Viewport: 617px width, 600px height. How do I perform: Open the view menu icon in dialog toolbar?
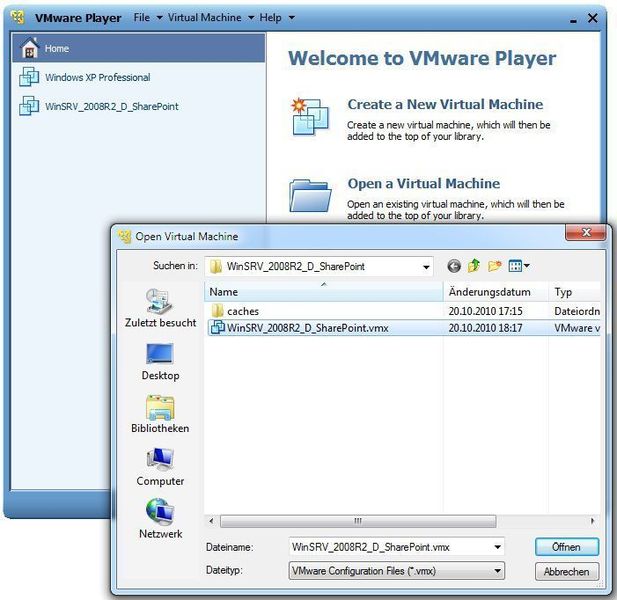click(515, 266)
